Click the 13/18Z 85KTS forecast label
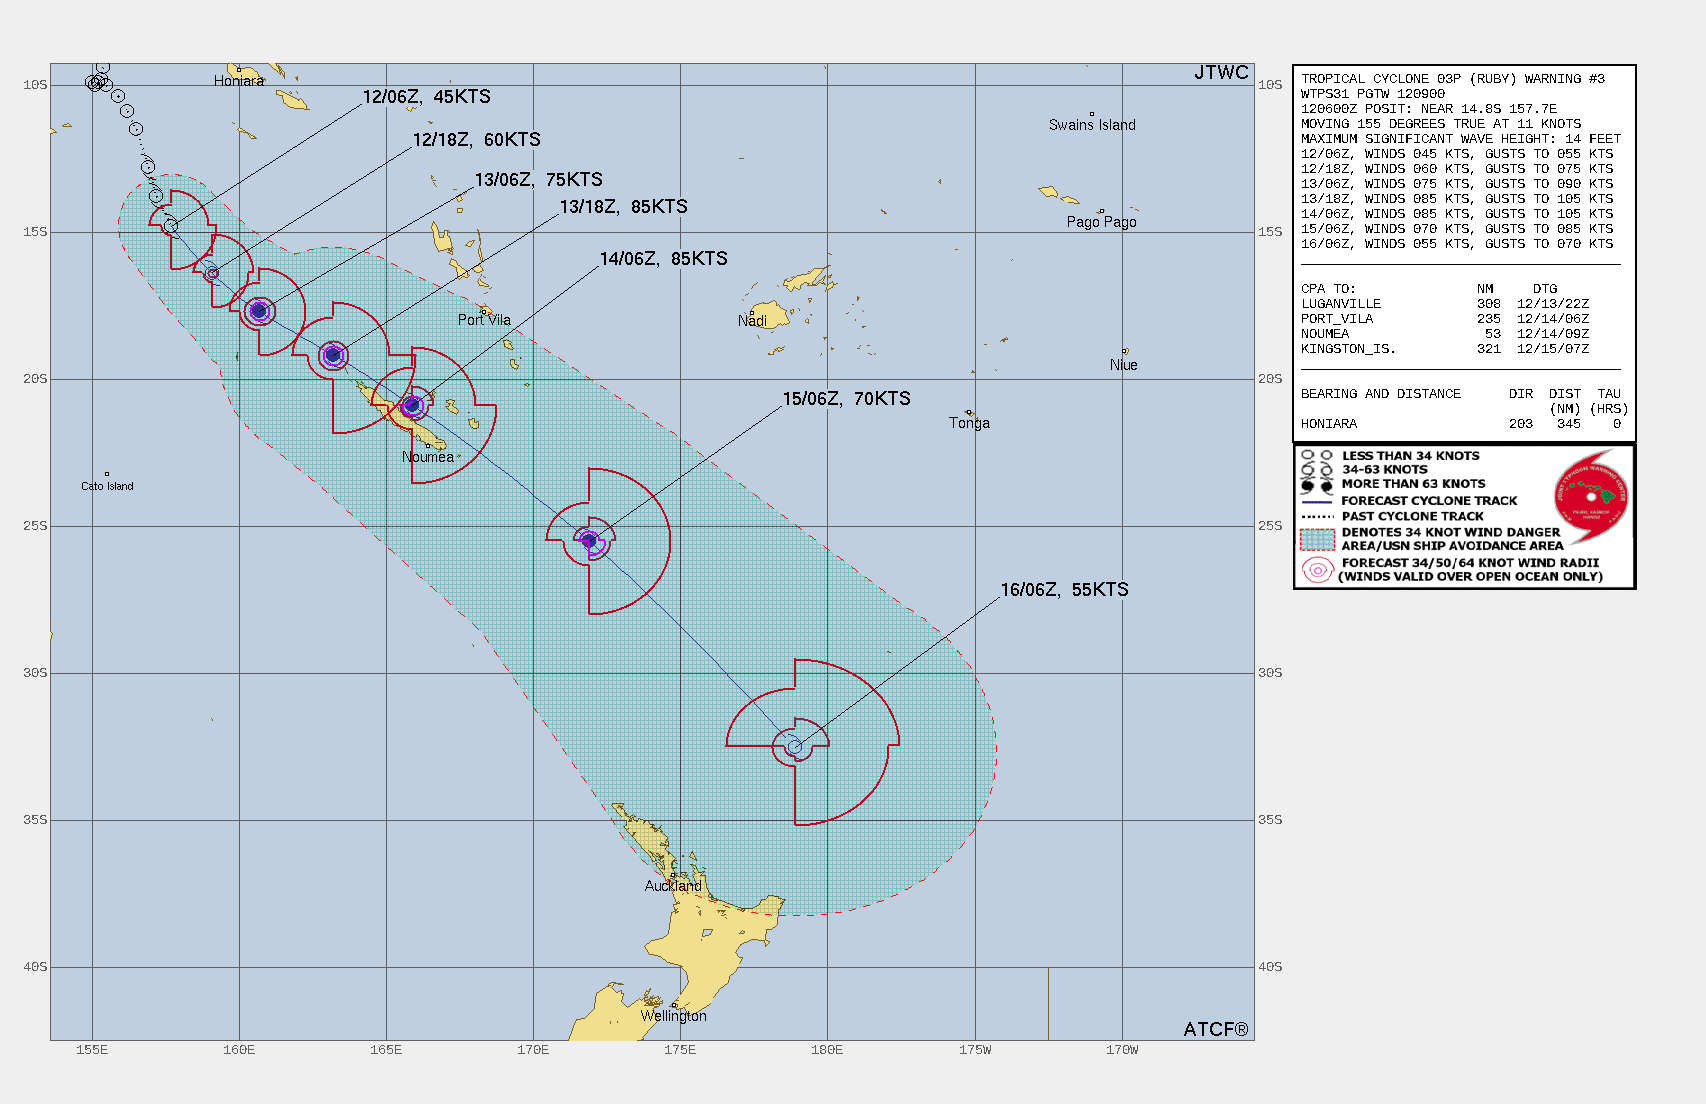1706x1104 pixels. 623,207
